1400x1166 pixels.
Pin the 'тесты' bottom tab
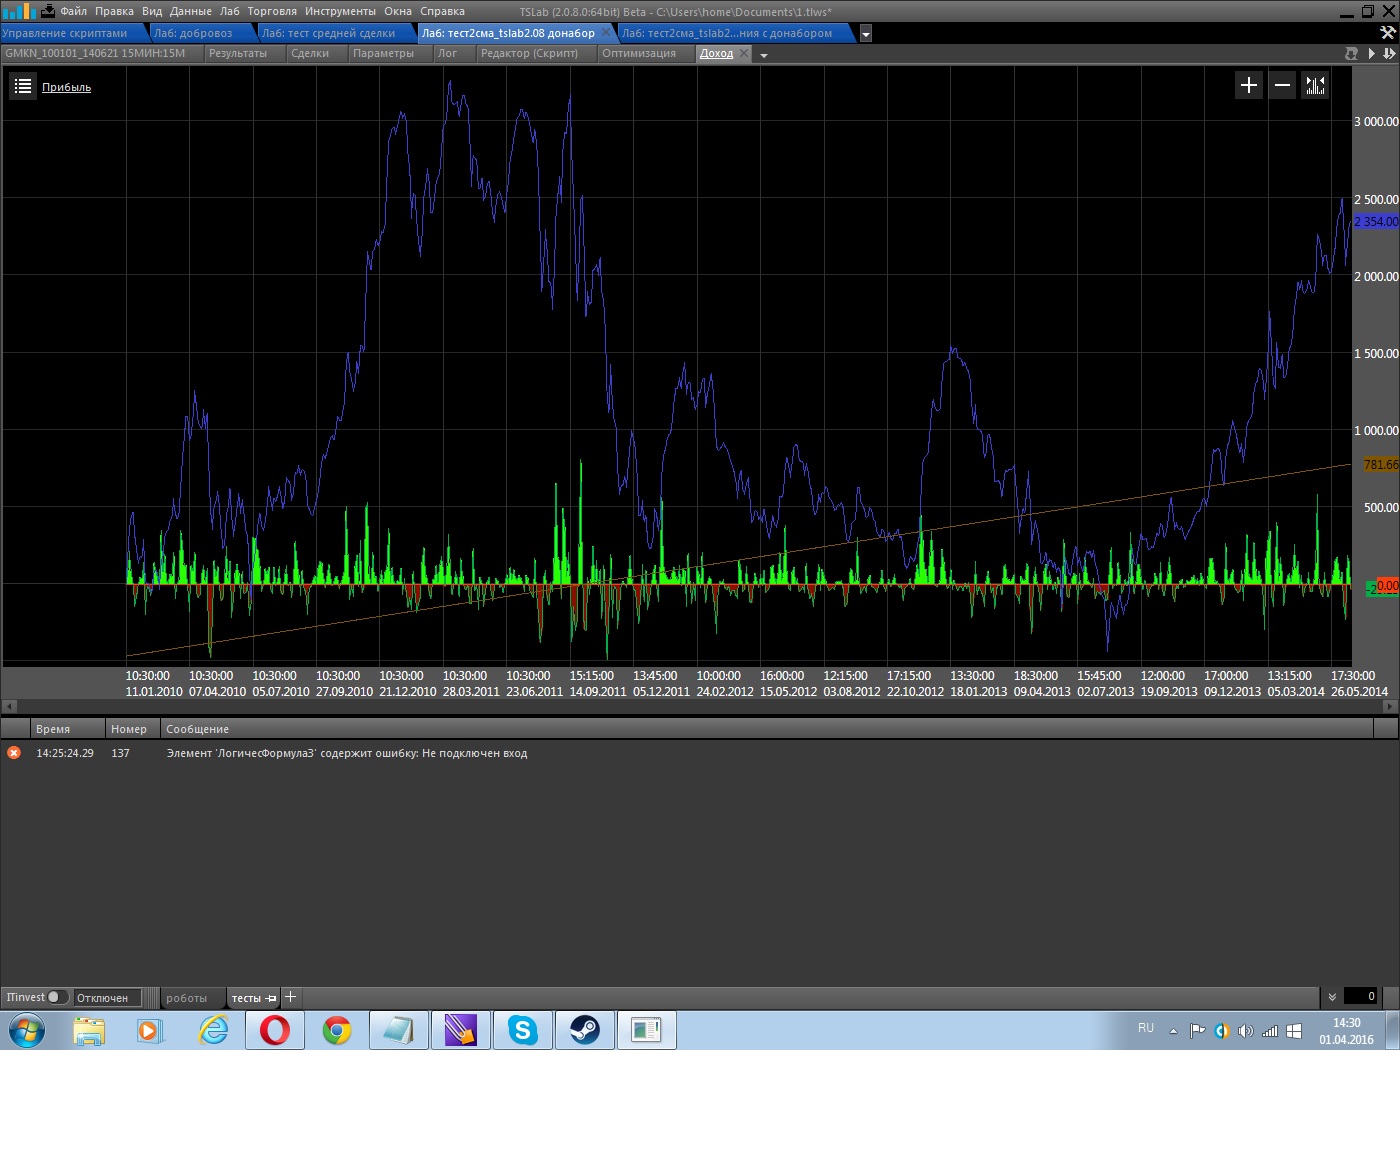271,998
